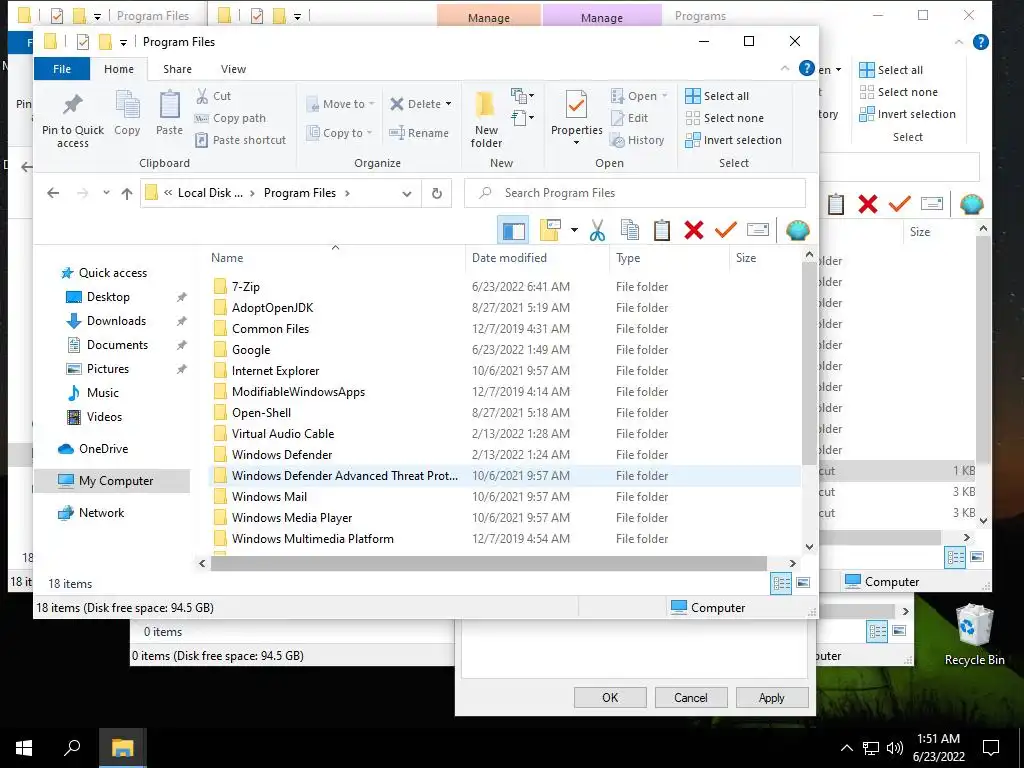The image size is (1024, 768).
Task: Click Edit in the ribbon Open group
Action: pos(630,118)
